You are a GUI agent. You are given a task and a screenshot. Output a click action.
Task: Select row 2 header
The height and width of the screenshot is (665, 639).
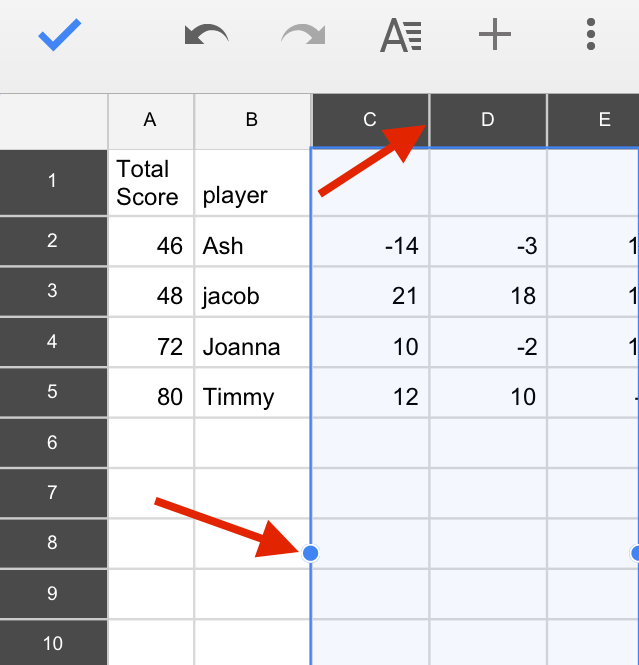tap(53, 241)
